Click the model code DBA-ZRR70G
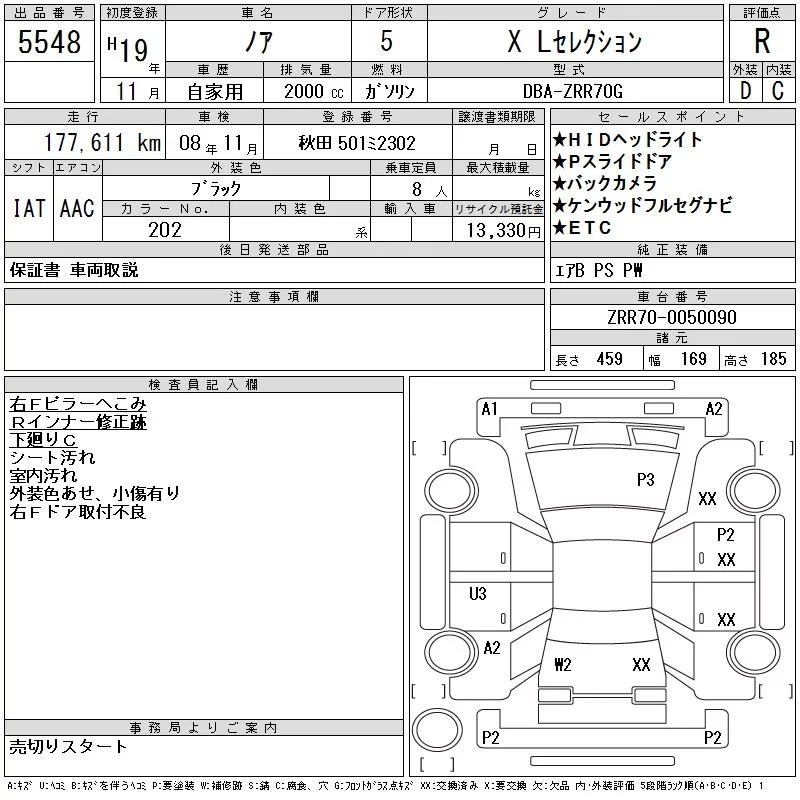The image size is (800, 800). tap(574, 91)
